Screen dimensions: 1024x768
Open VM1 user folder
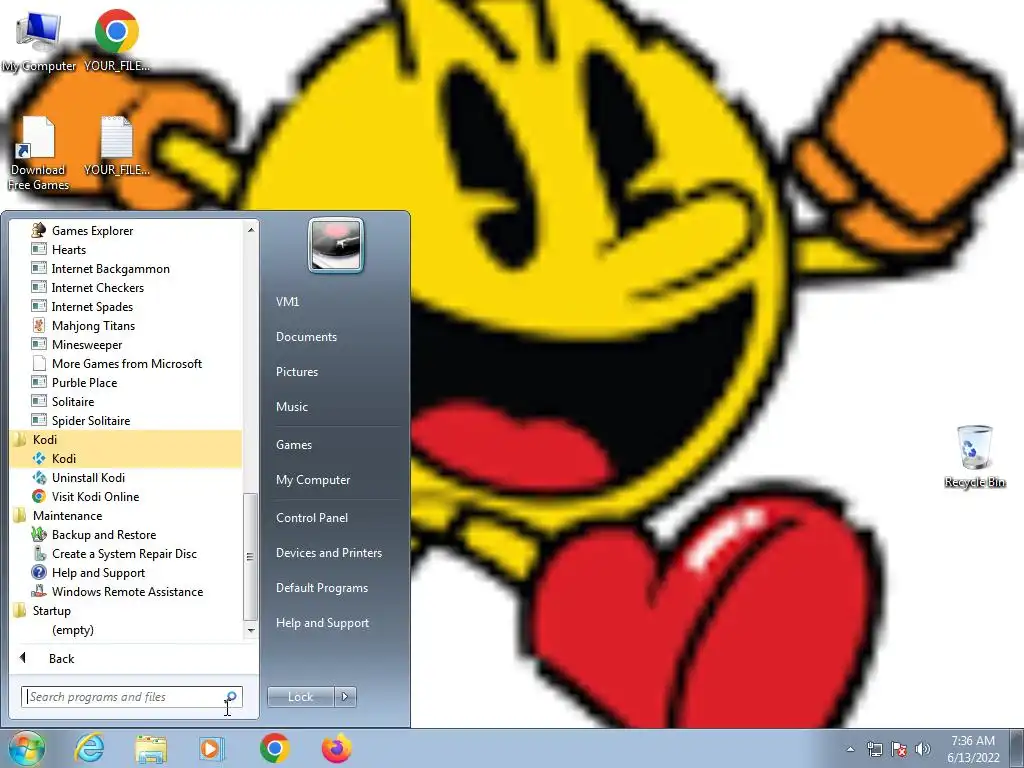tap(287, 302)
